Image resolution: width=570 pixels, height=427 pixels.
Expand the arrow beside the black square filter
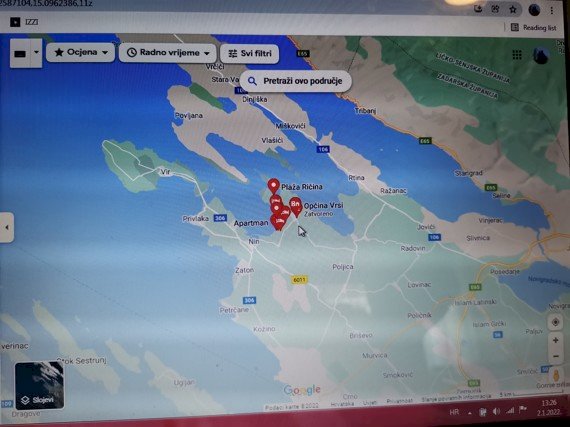point(36,52)
